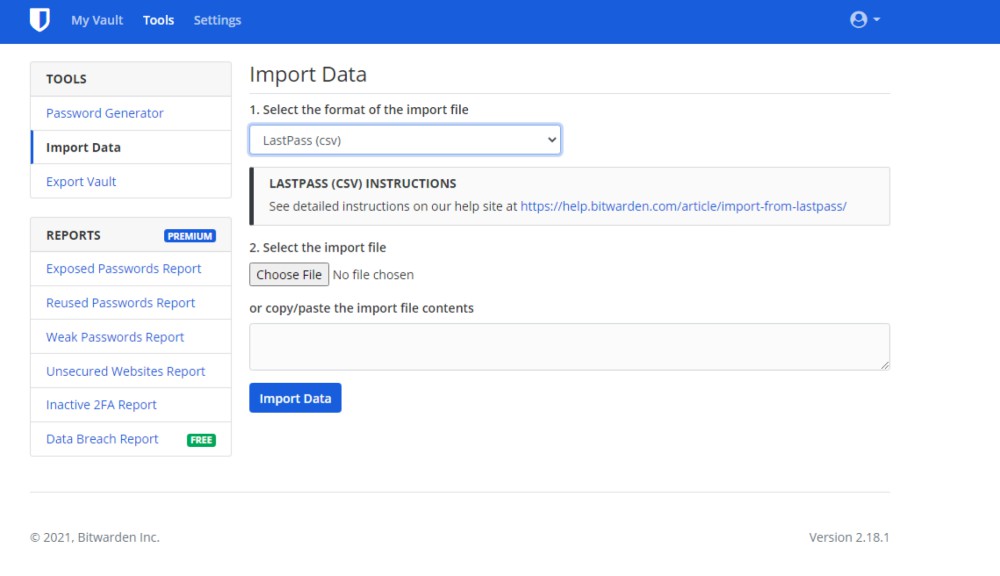Click the PREMIUM badge beside Reports
Image resolution: width=1000 pixels, height=576 pixels.
(190, 236)
